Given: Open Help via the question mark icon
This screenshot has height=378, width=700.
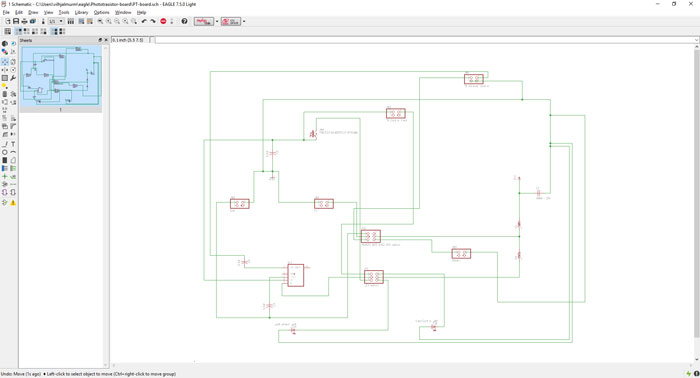Looking at the screenshot, I should point(184,21).
